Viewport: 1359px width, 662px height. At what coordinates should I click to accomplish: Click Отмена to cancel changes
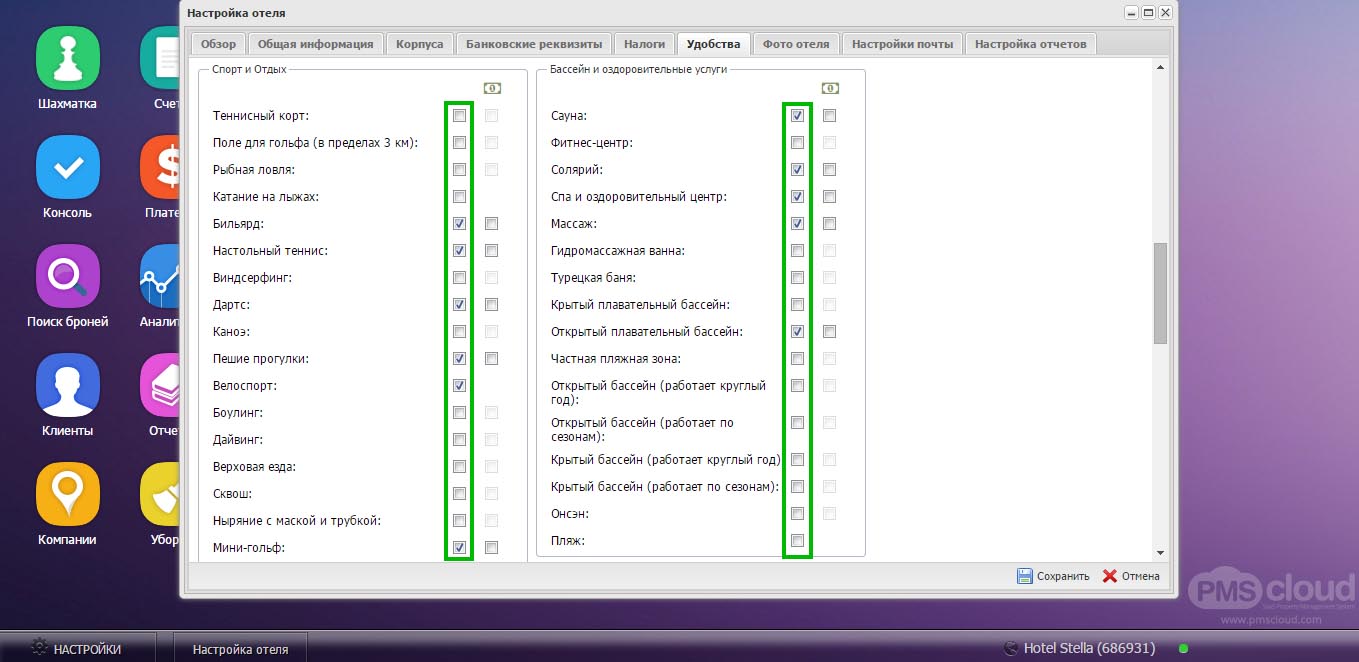coord(1131,576)
